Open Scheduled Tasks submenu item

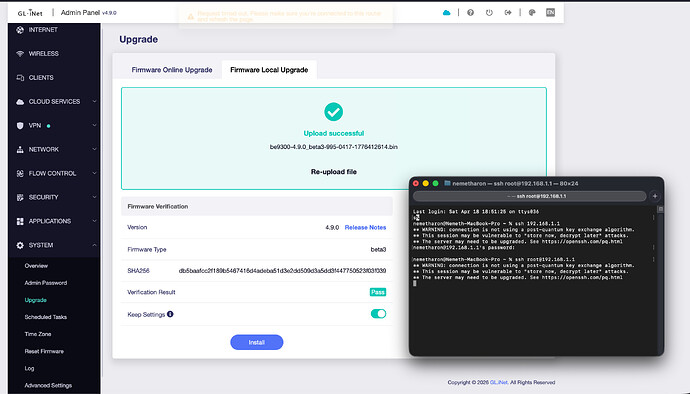click(46, 317)
